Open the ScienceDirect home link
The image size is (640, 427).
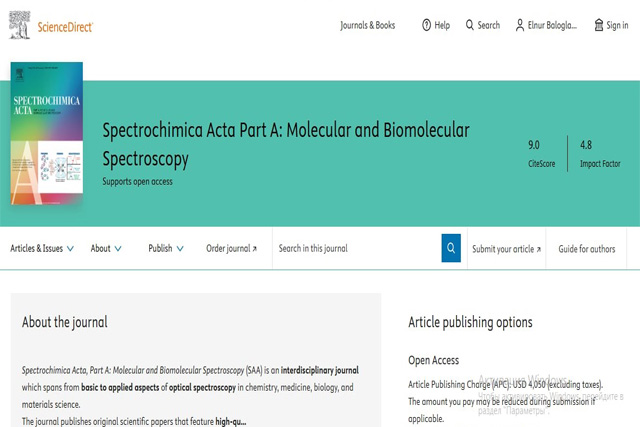click(65, 27)
